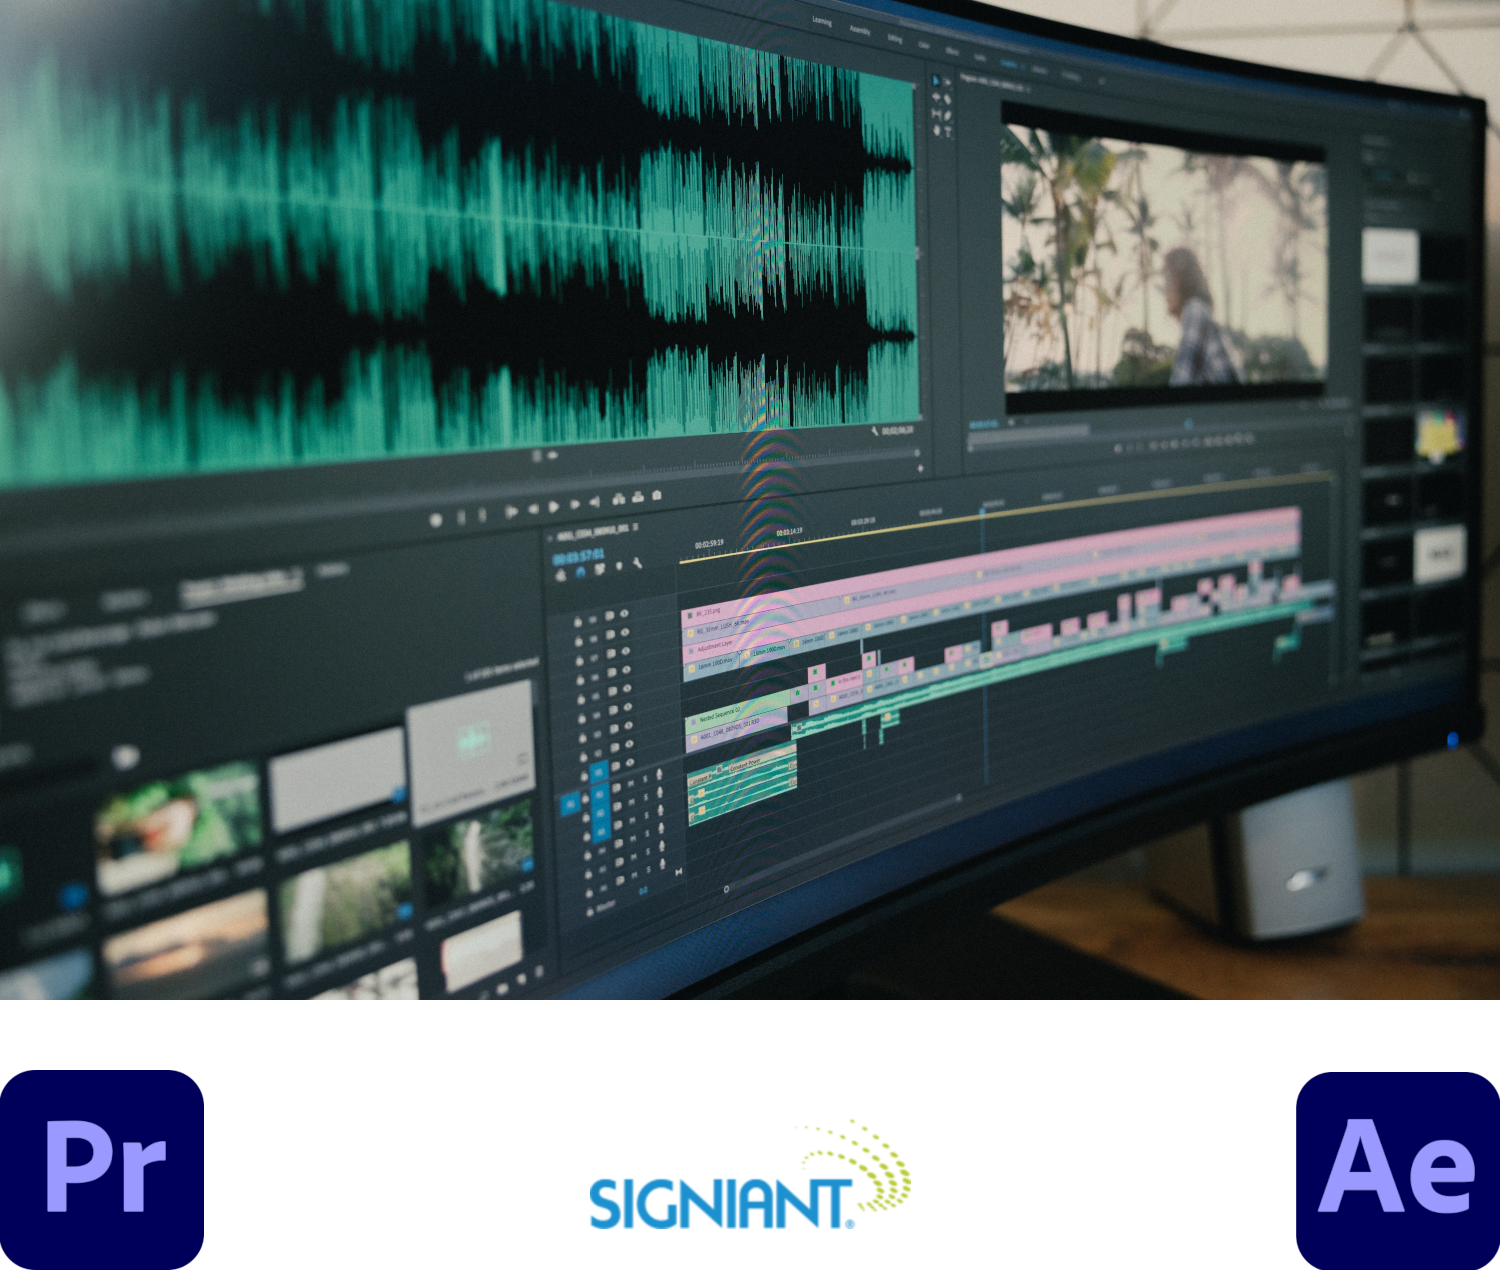Switch to the Editing workspace tab
Screen dimensions: 1500x1270
pos(895,39)
